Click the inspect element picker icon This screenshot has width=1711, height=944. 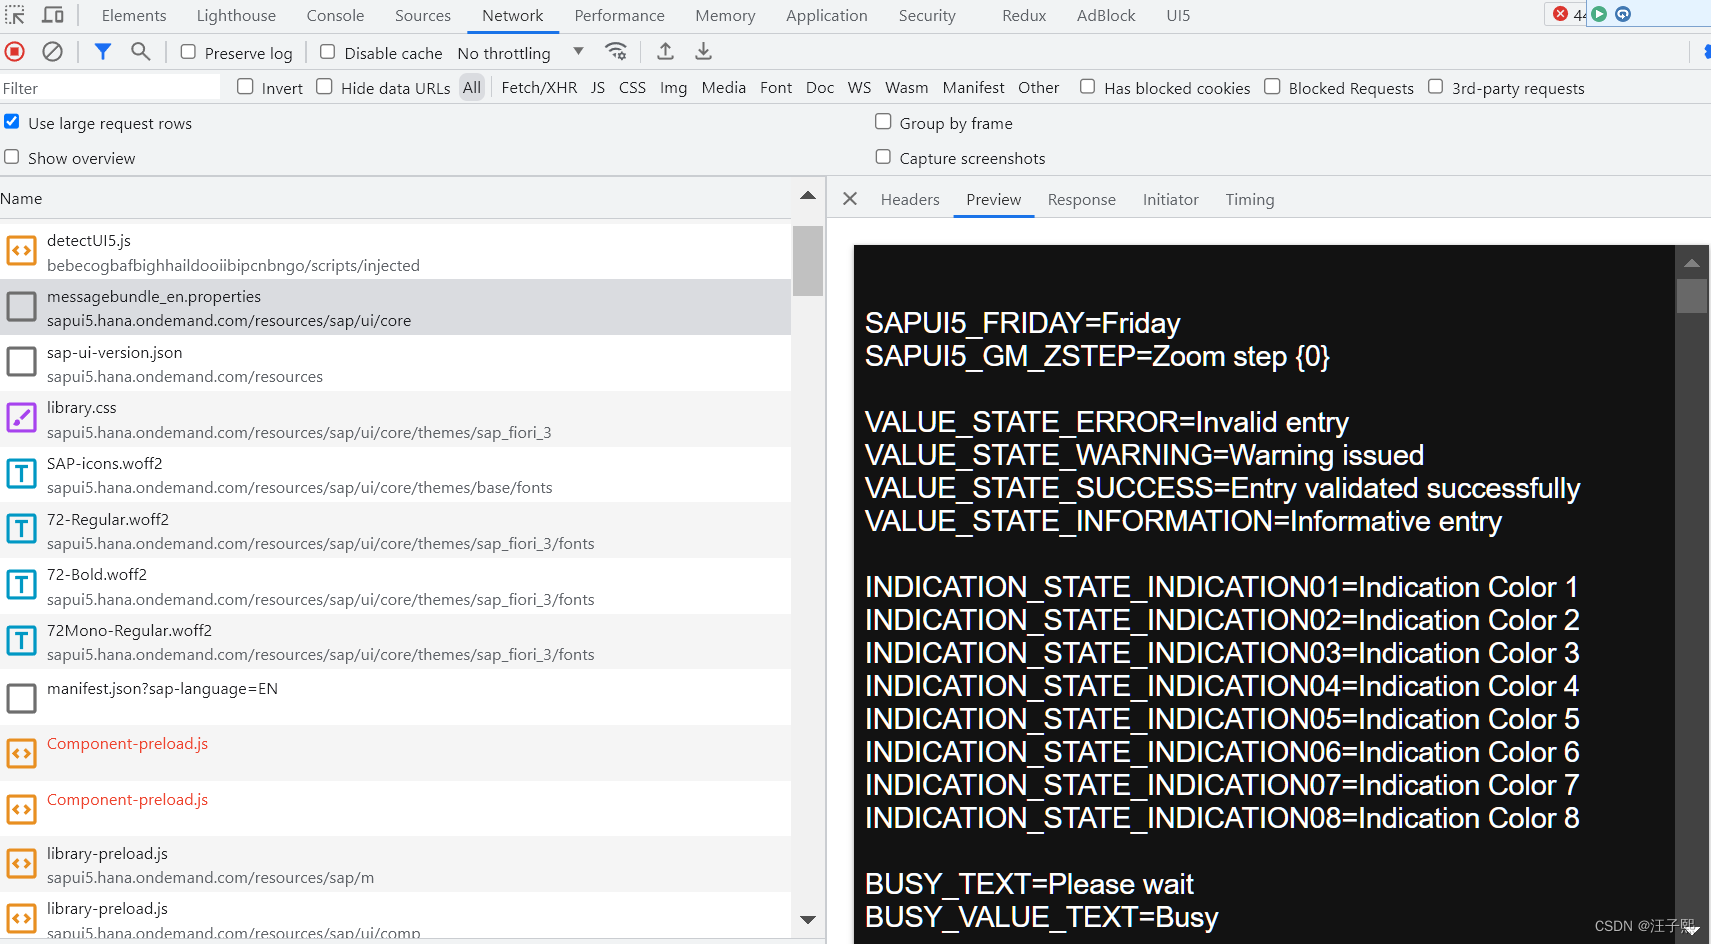click(x=15, y=15)
